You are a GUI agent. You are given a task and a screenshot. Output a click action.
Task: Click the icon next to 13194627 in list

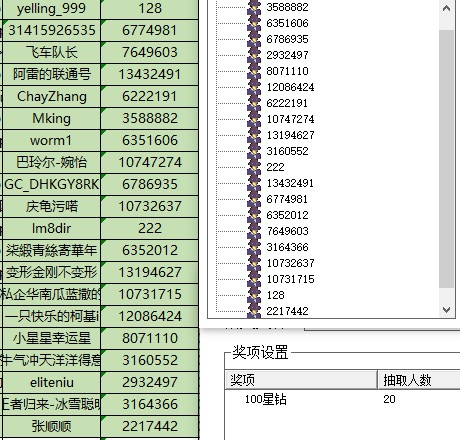pos(254,135)
